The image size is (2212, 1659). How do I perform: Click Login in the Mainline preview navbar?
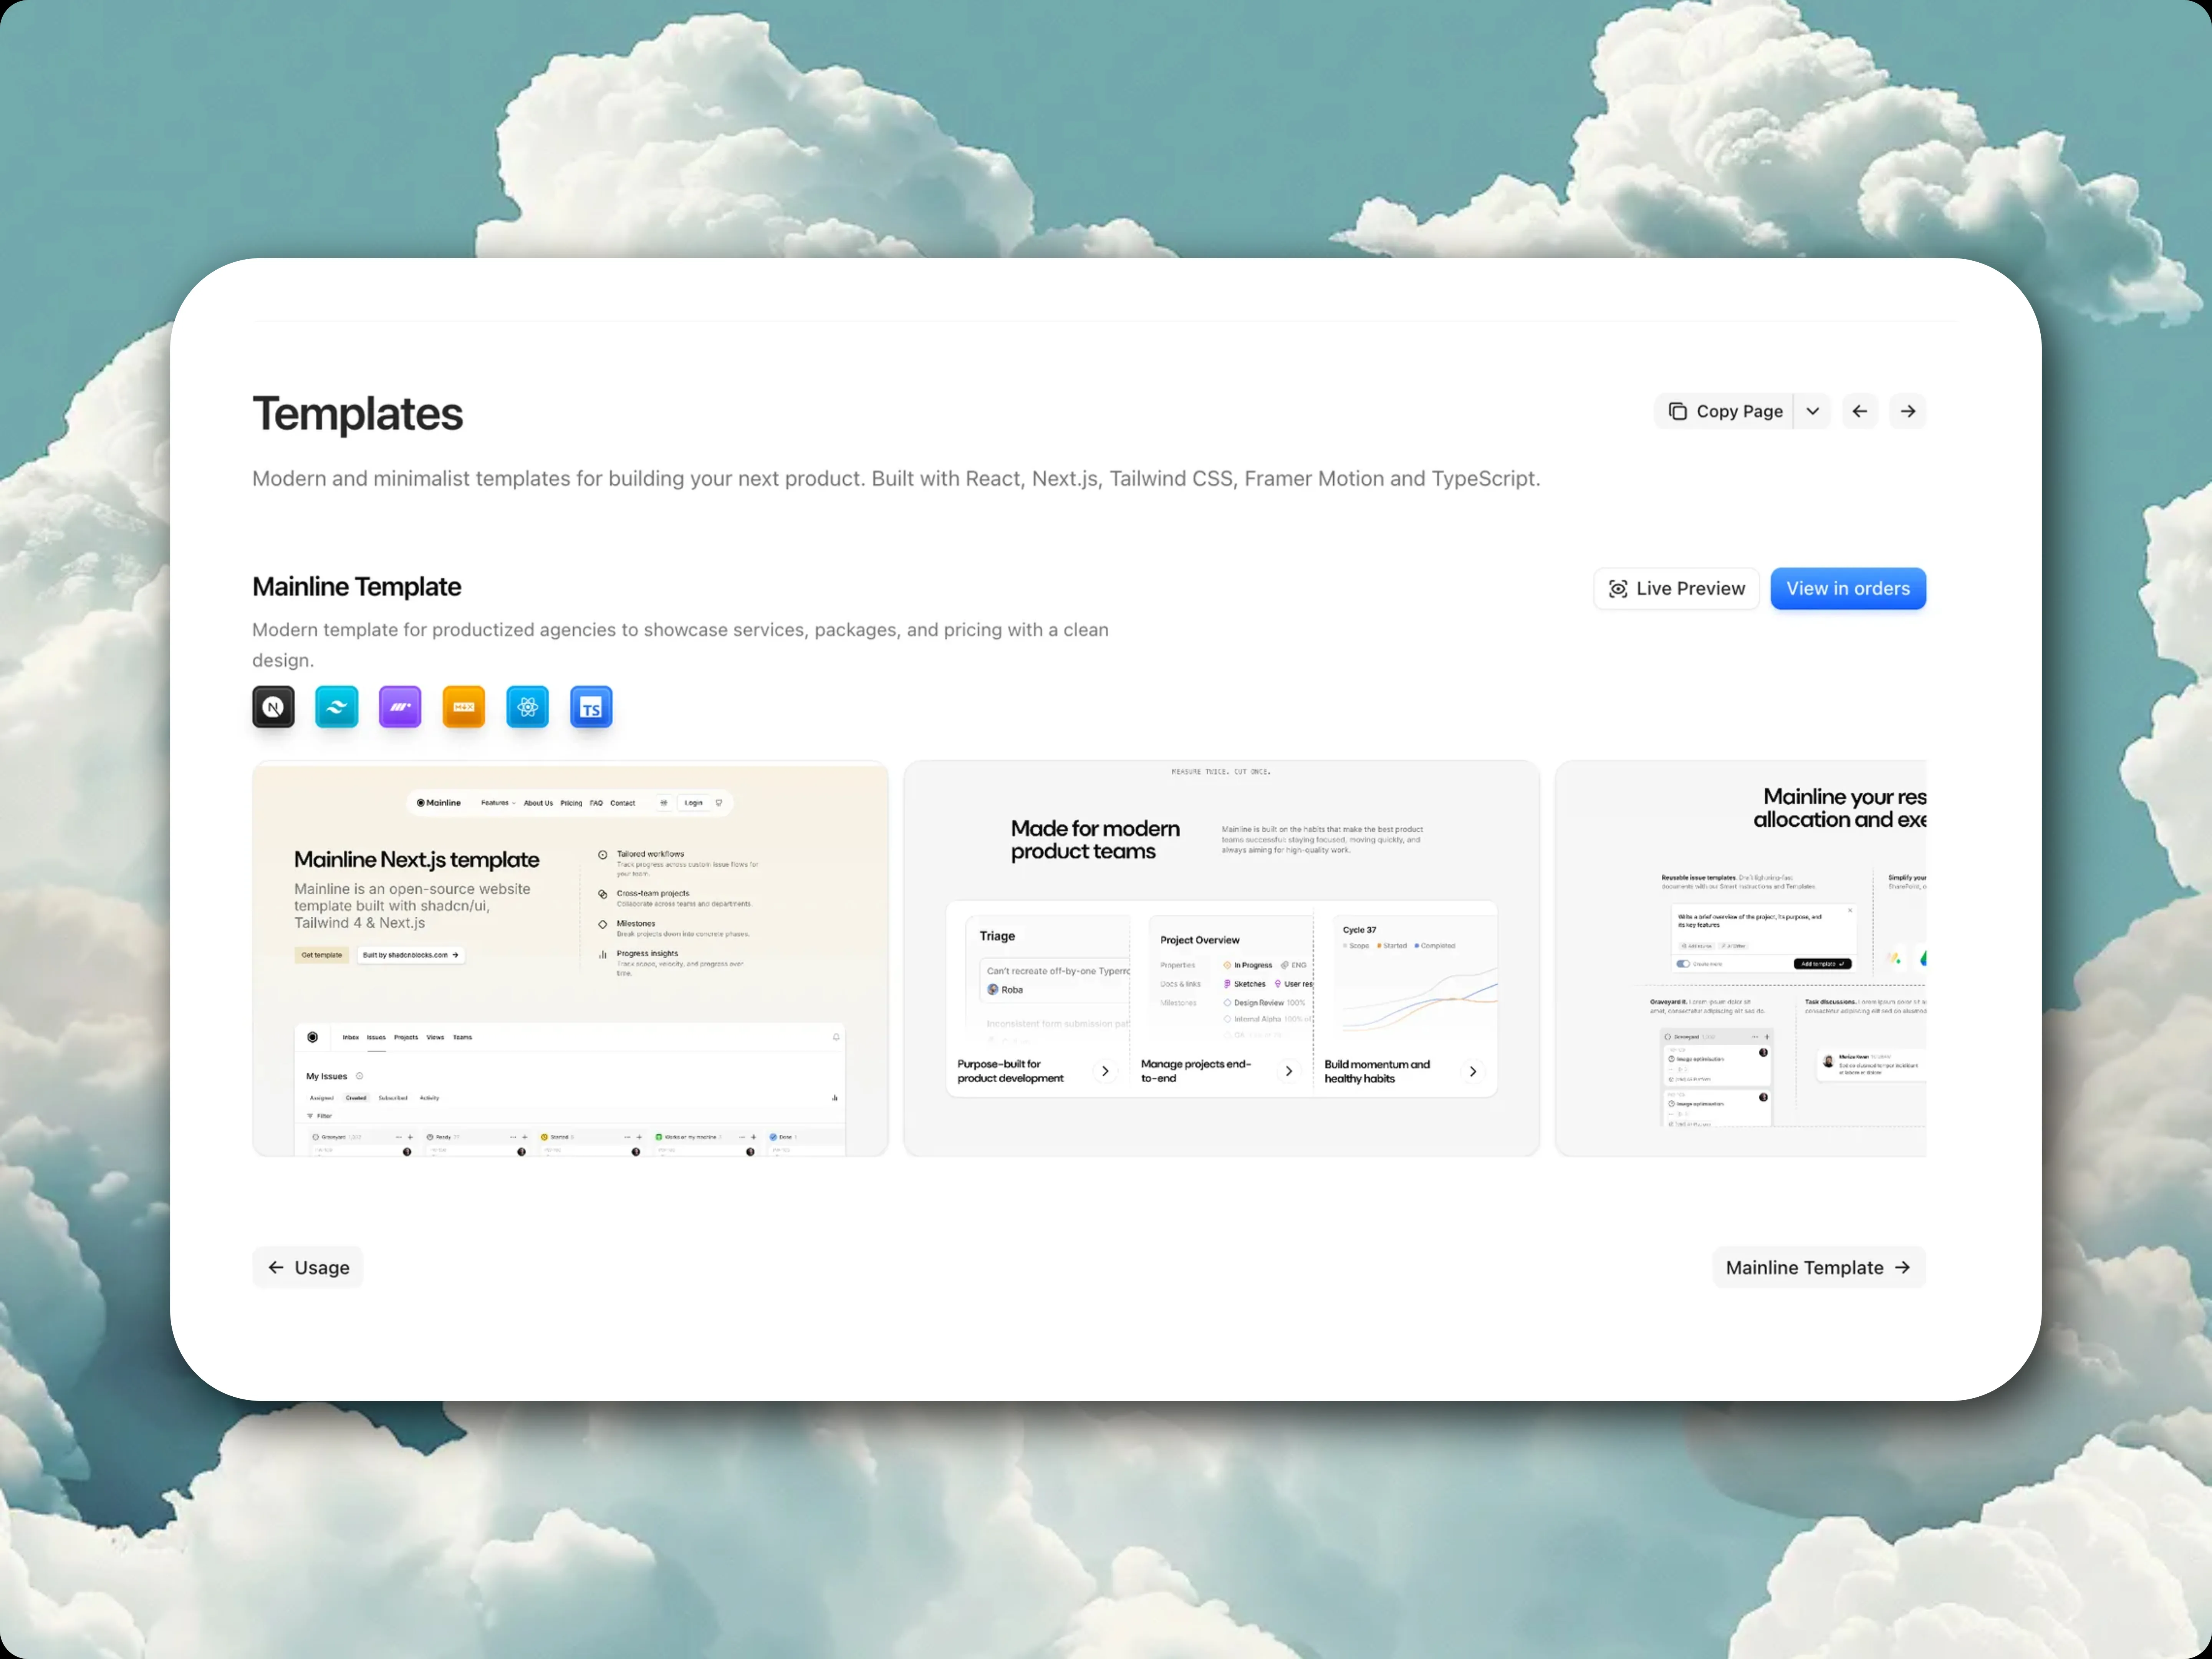693,803
